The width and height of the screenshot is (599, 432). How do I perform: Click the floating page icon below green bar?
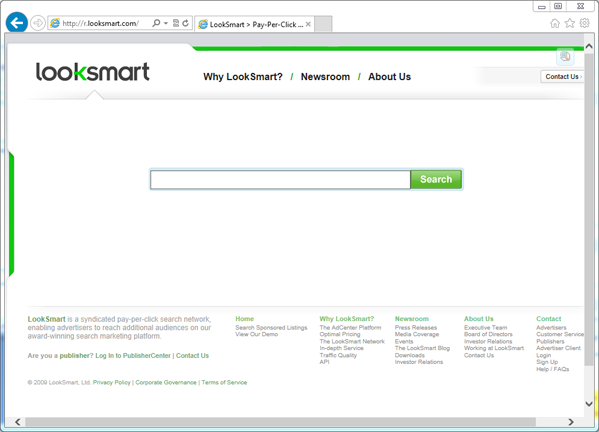[565, 57]
